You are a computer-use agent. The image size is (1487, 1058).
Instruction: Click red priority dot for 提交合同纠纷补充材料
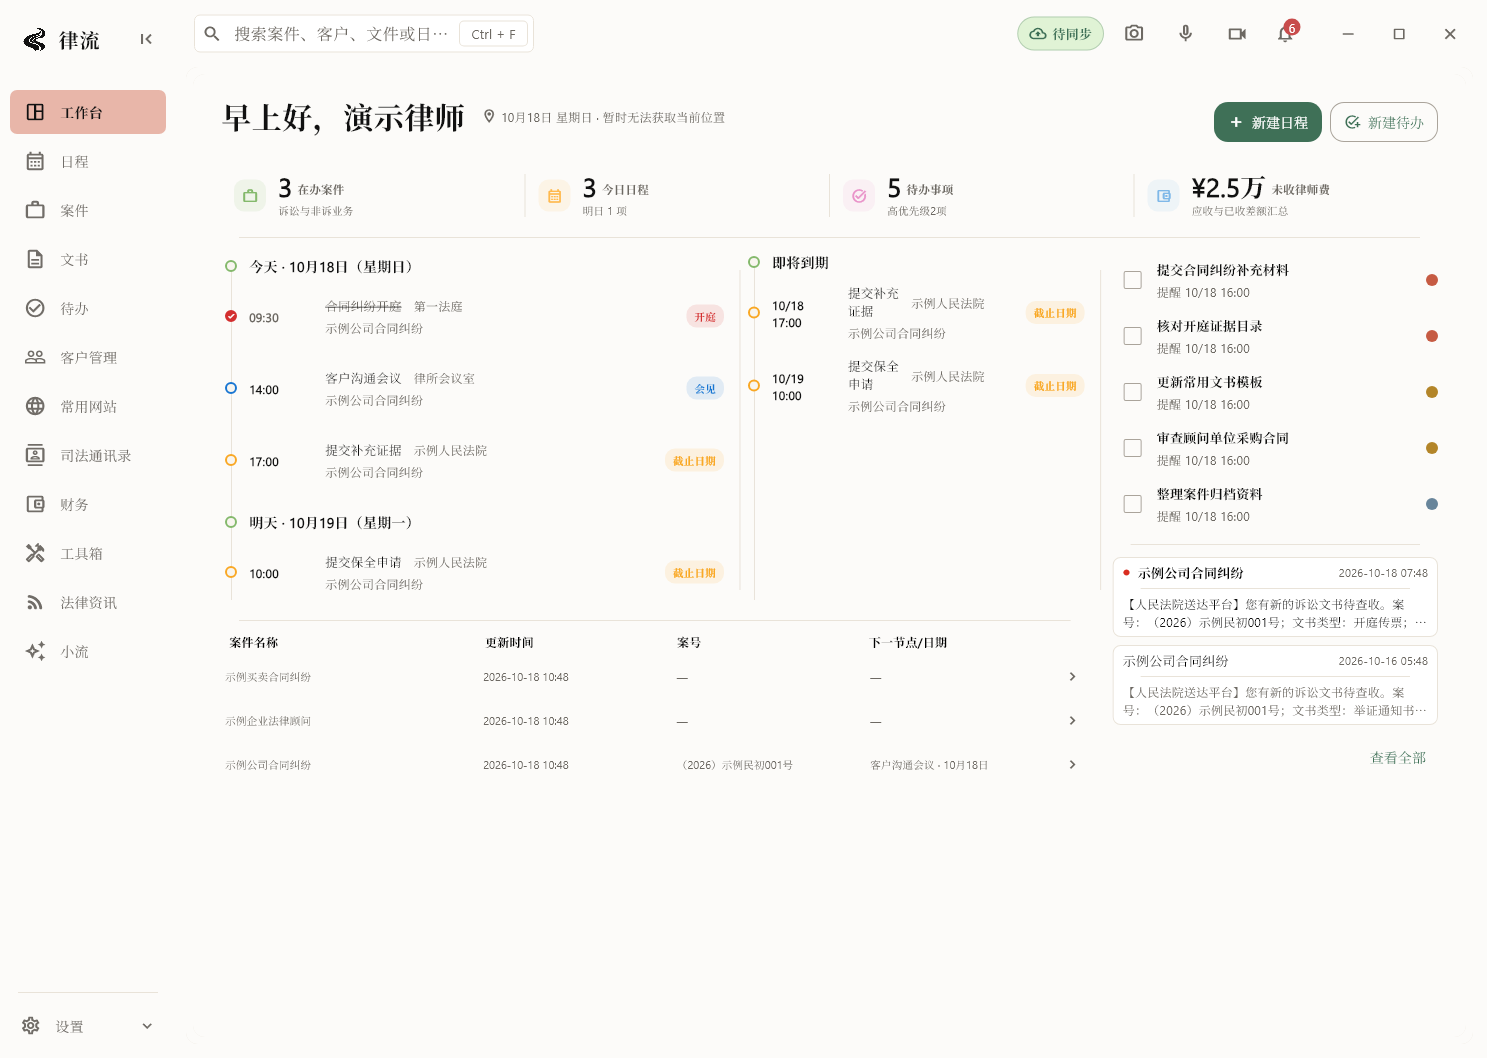coord(1432,280)
